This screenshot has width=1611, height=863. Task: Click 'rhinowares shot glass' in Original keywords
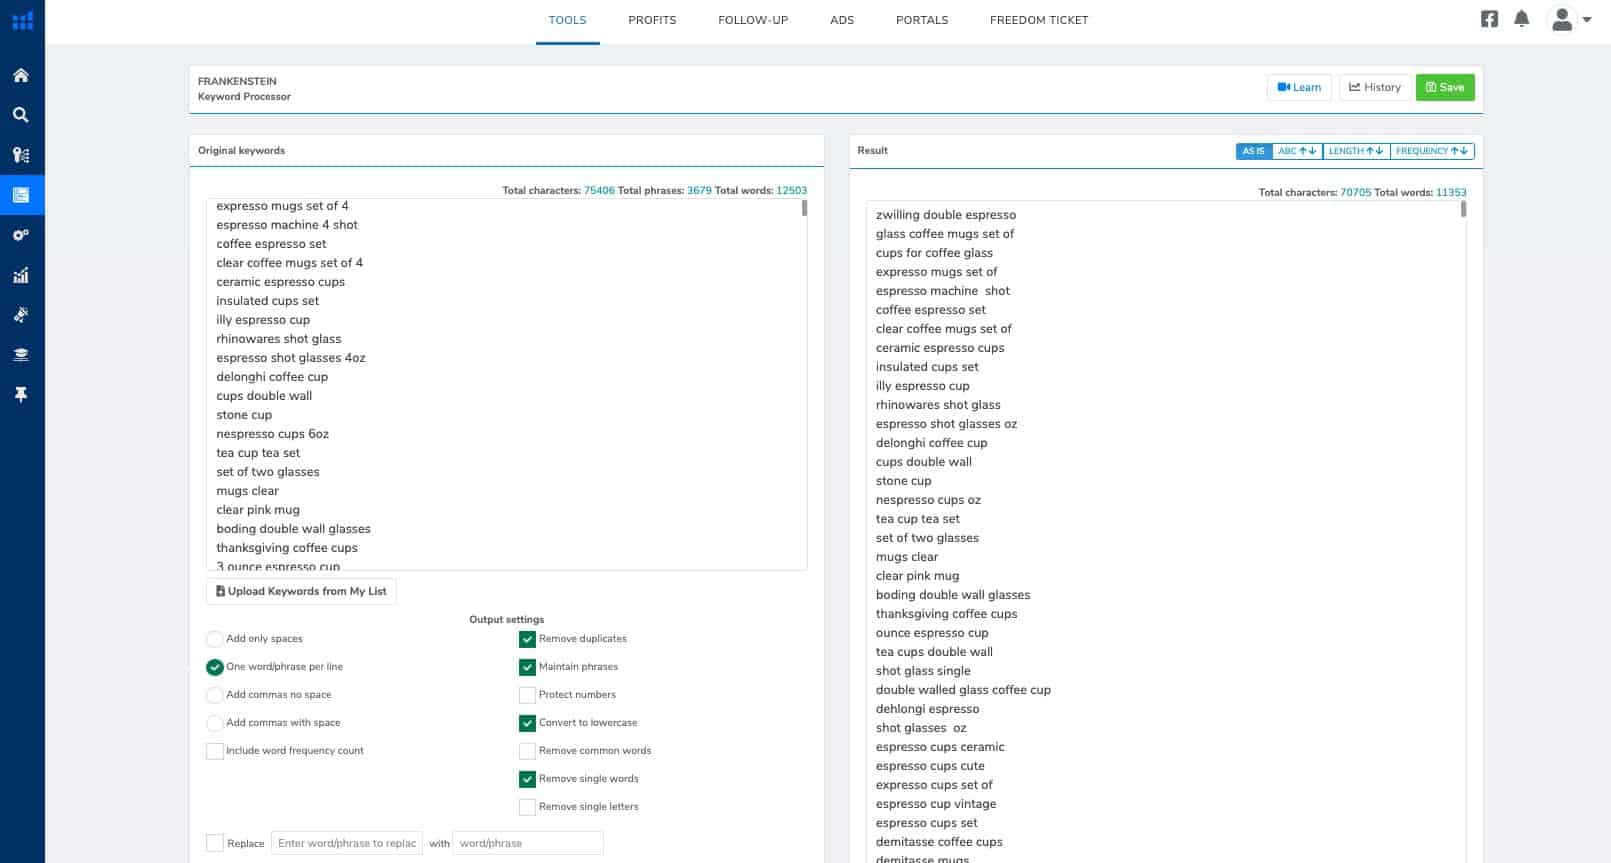pos(279,339)
